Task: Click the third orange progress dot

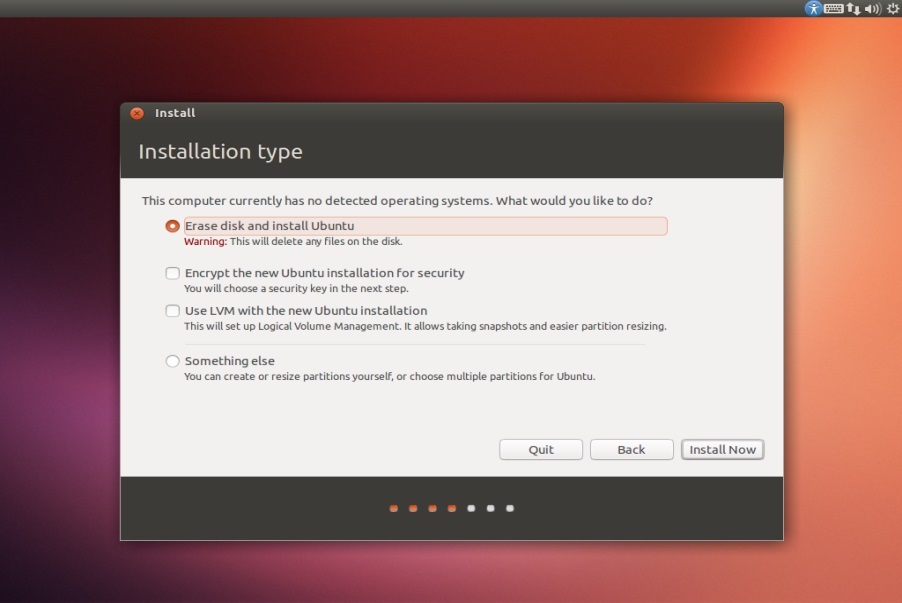Action: 432,508
